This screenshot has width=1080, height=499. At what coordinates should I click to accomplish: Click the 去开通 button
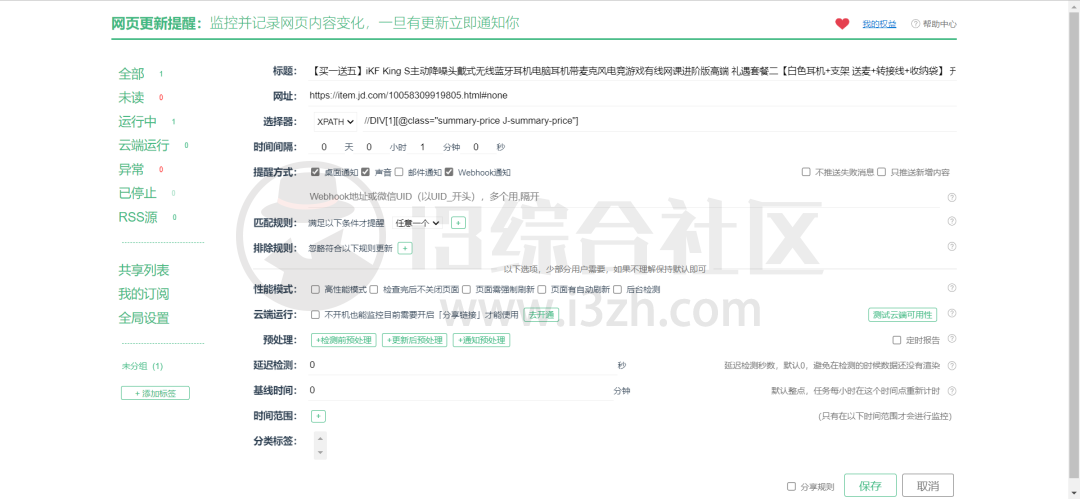point(541,314)
